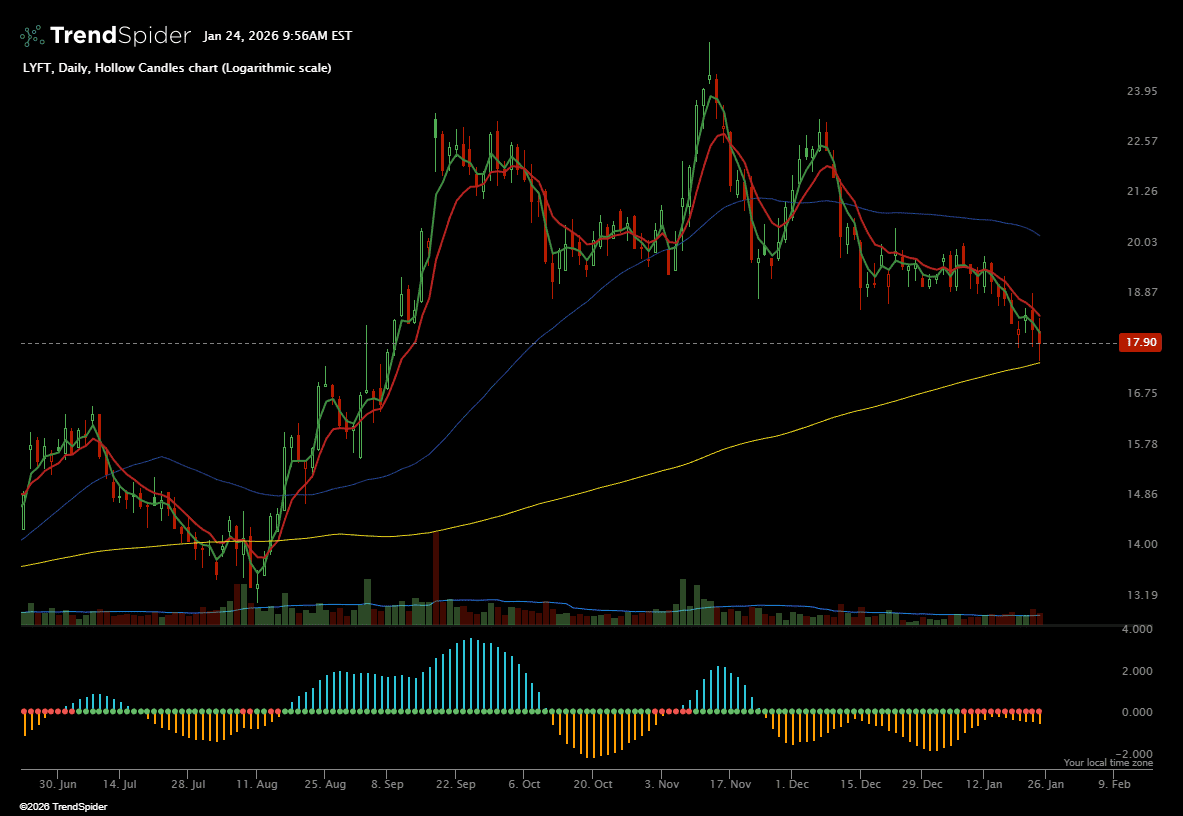
Task: Click the red 17.90 current price tag
Action: pos(1140,342)
